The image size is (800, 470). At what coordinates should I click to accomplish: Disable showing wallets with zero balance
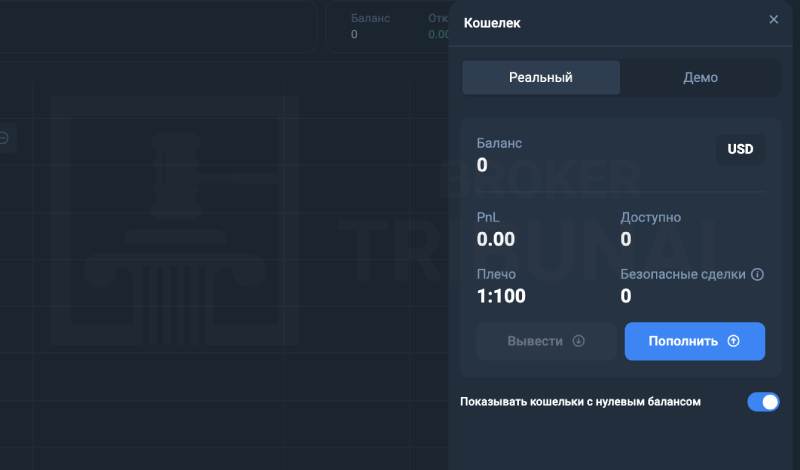(763, 402)
